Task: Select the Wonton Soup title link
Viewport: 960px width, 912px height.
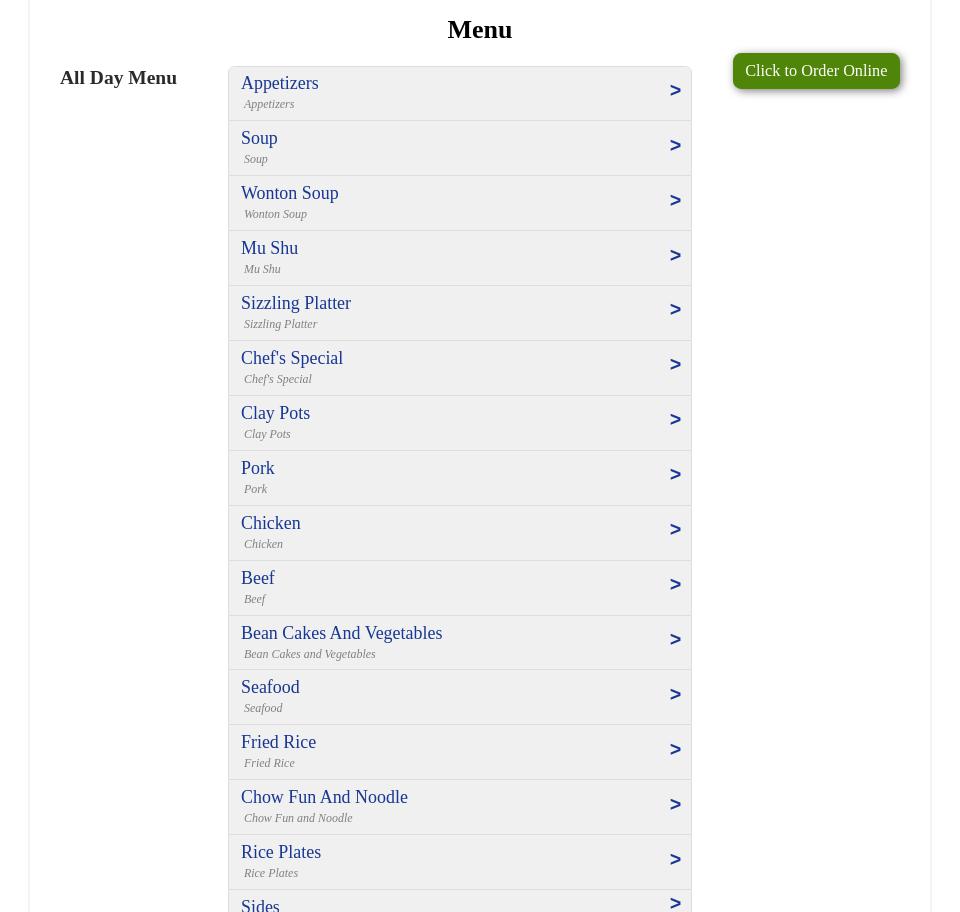Action: pyautogui.click(x=289, y=193)
